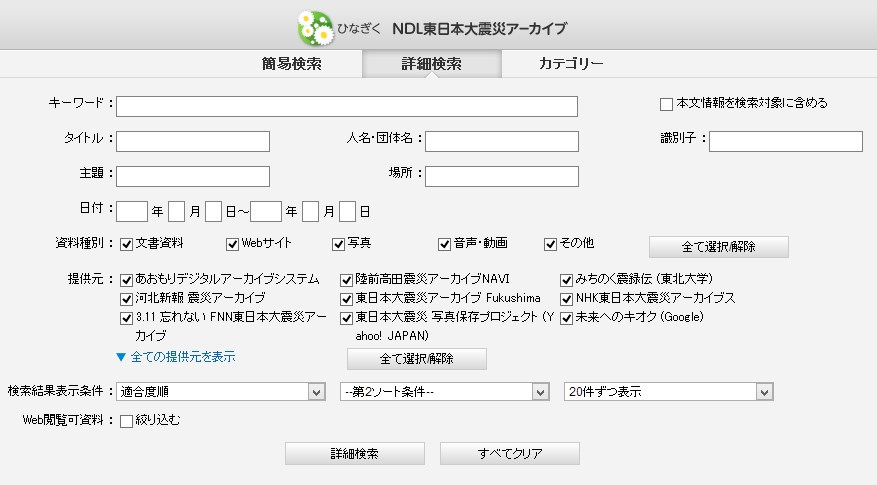Uncheck the Webサイト checkbox
Screen dimensions: 877x485
[232, 244]
